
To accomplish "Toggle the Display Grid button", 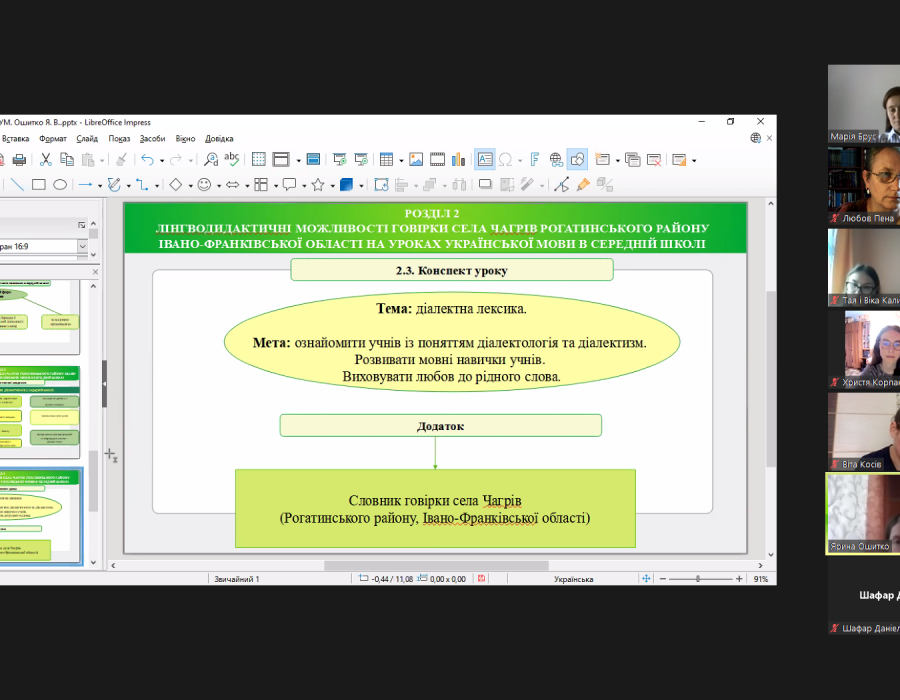I will point(258,159).
